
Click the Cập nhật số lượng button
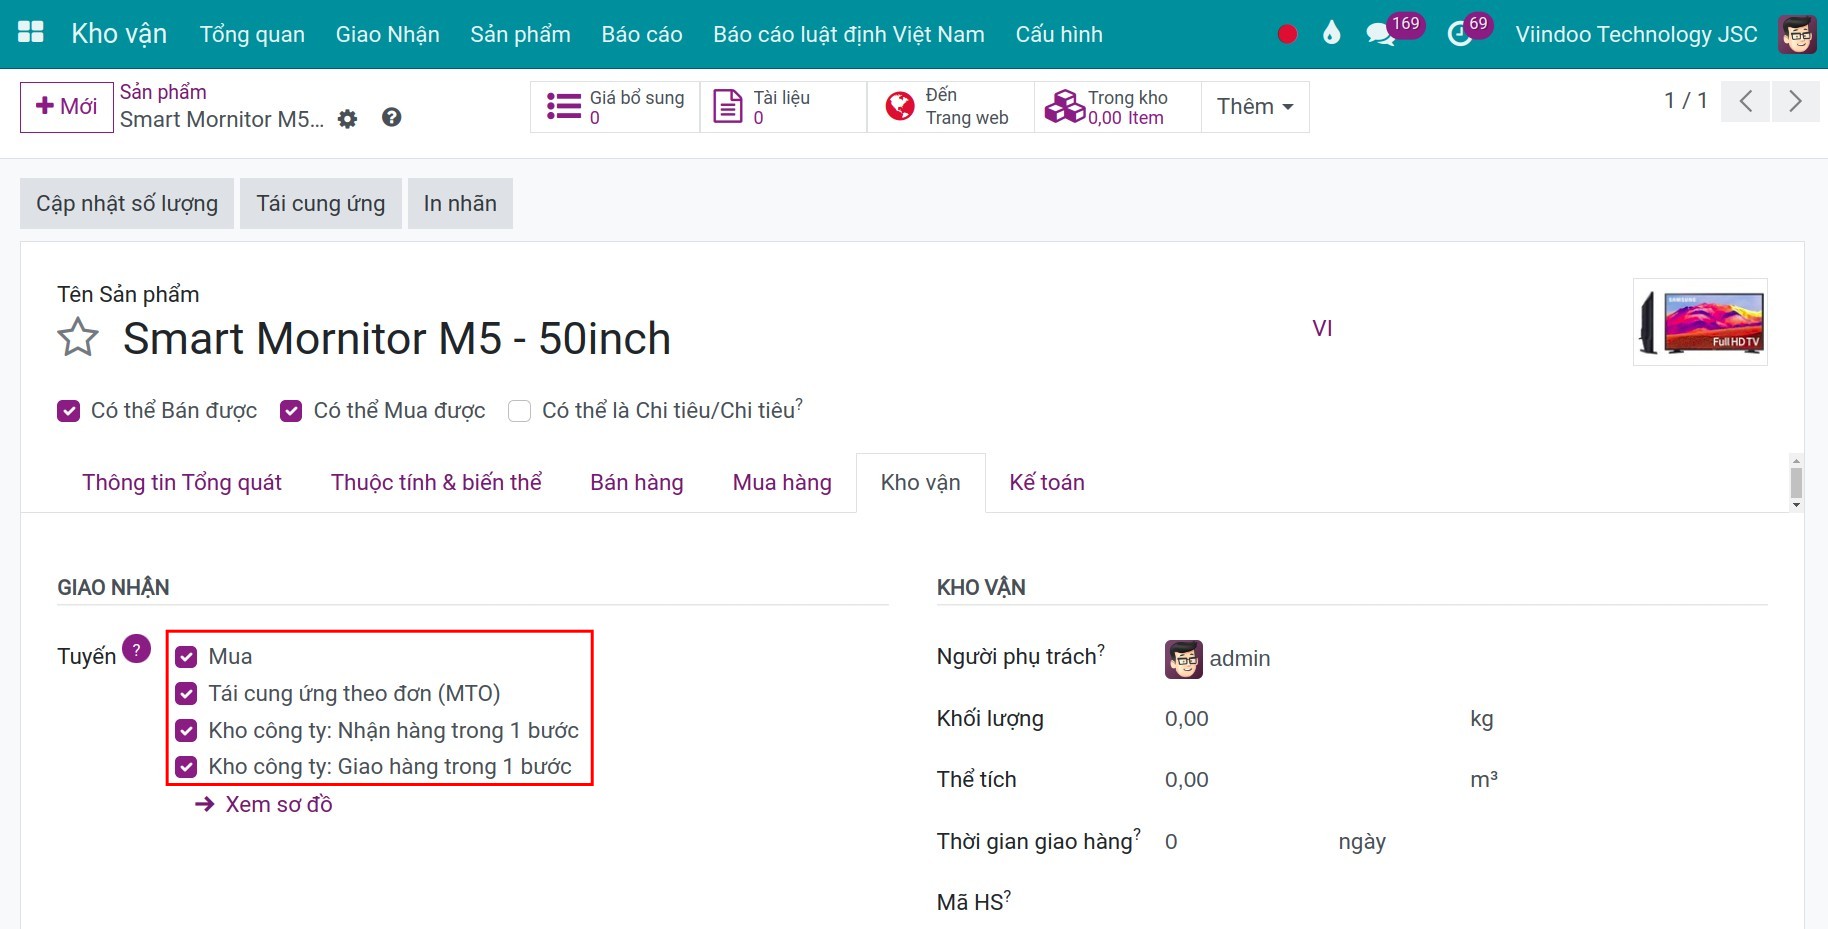(127, 204)
